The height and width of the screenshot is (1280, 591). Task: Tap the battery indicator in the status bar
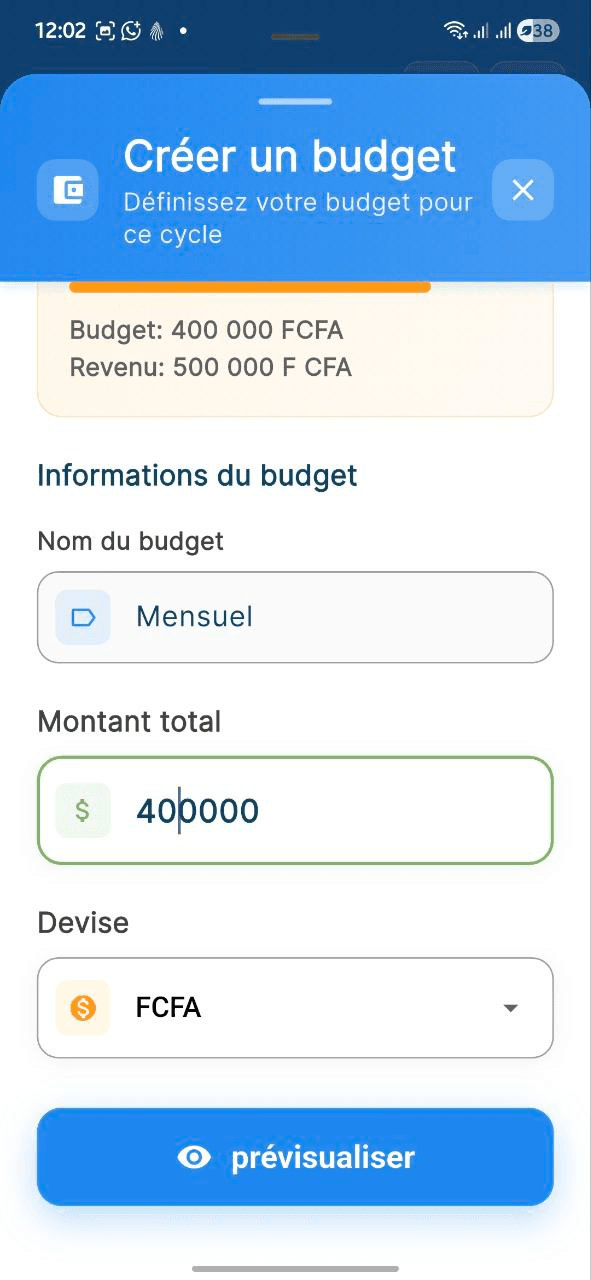(x=538, y=30)
